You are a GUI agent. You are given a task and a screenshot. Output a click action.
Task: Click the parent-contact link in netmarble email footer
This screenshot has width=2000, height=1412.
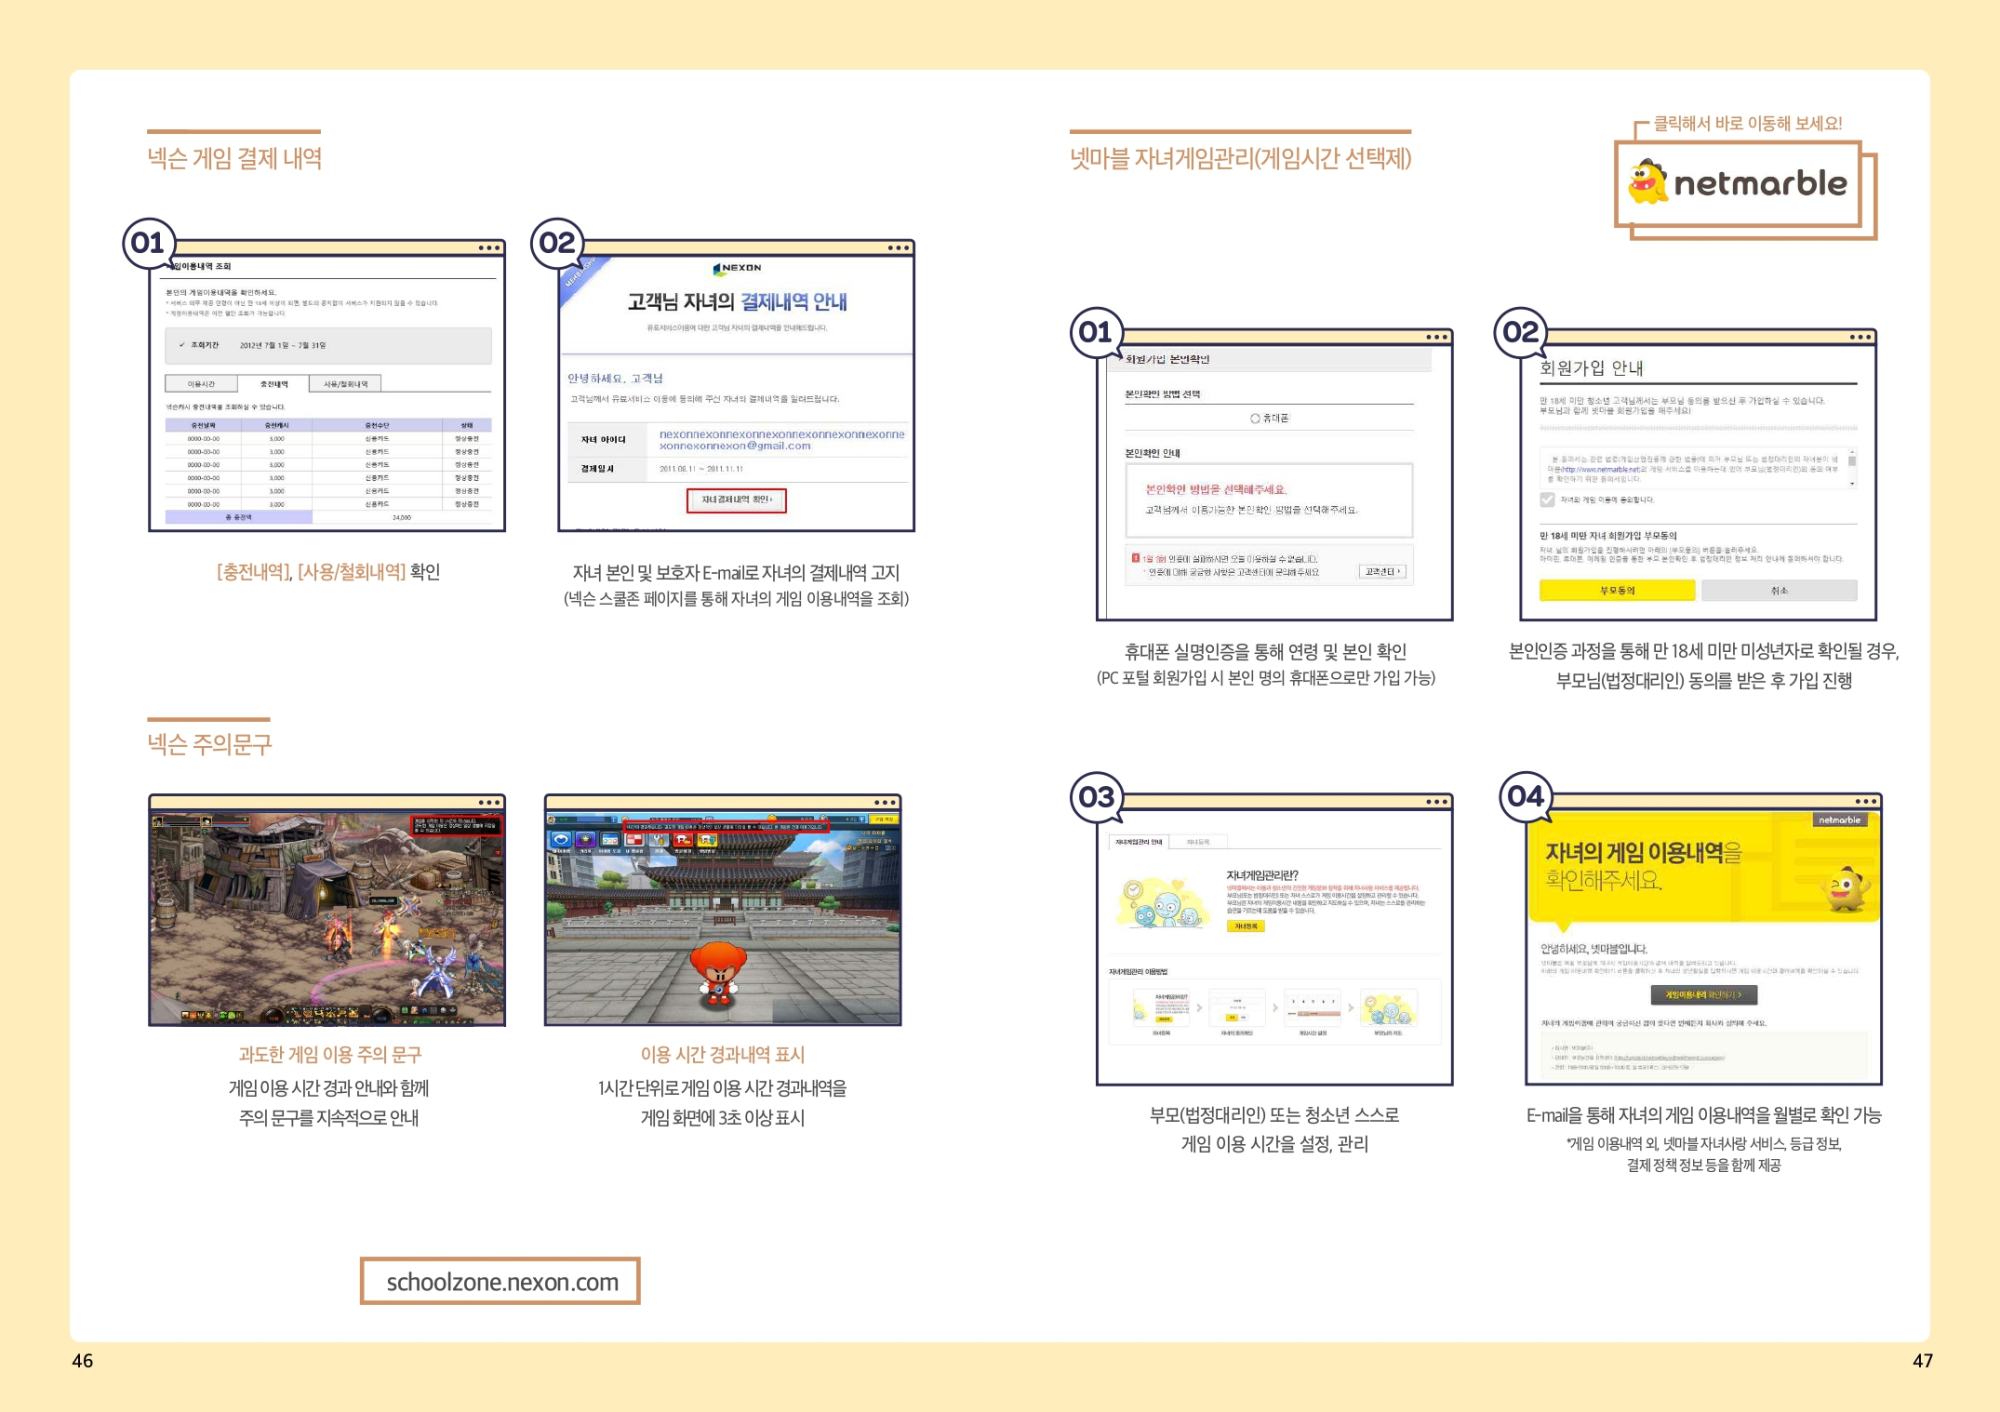1670,1057
